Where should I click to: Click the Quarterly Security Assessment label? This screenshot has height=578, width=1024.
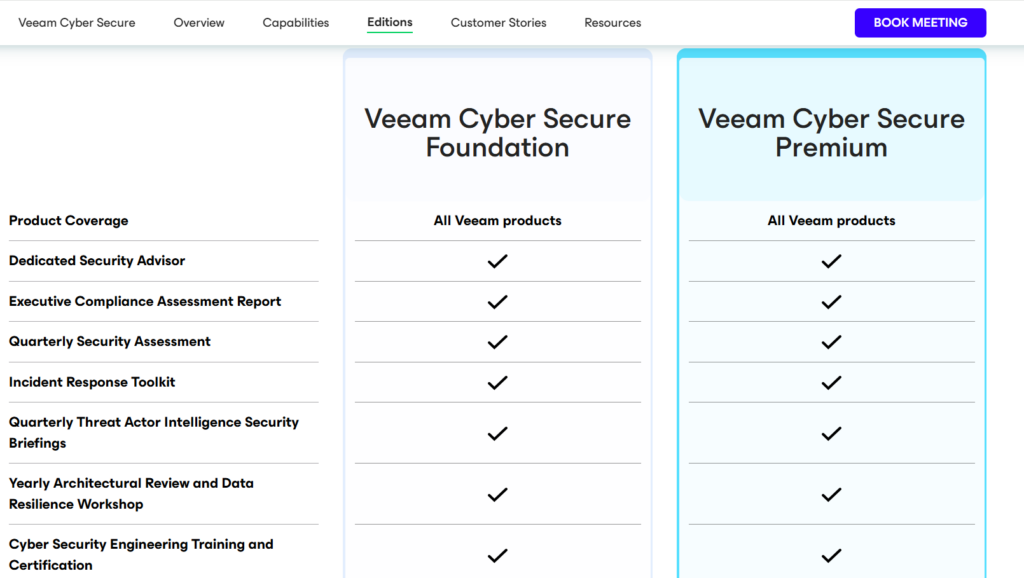click(110, 342)
